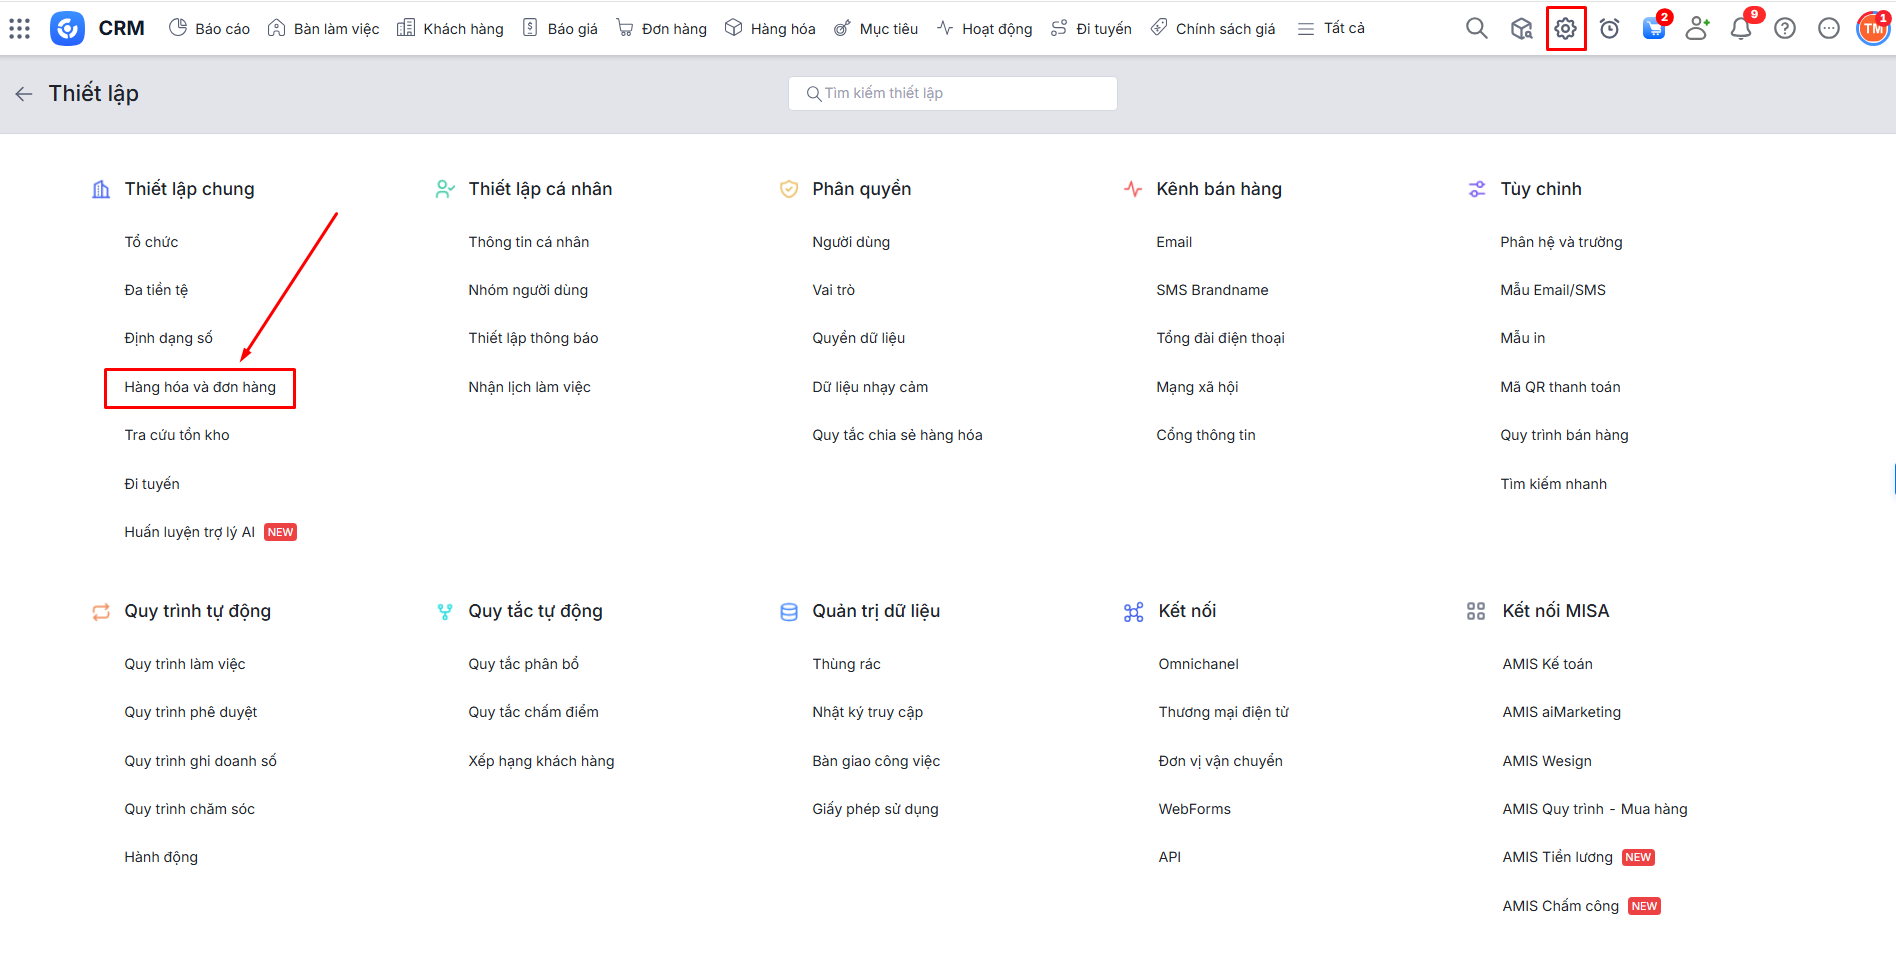Open the alarm clock reminder icon
The height and width of the screenshot is (953, 1896).
pyautogui.click(x=1609, y=29)
